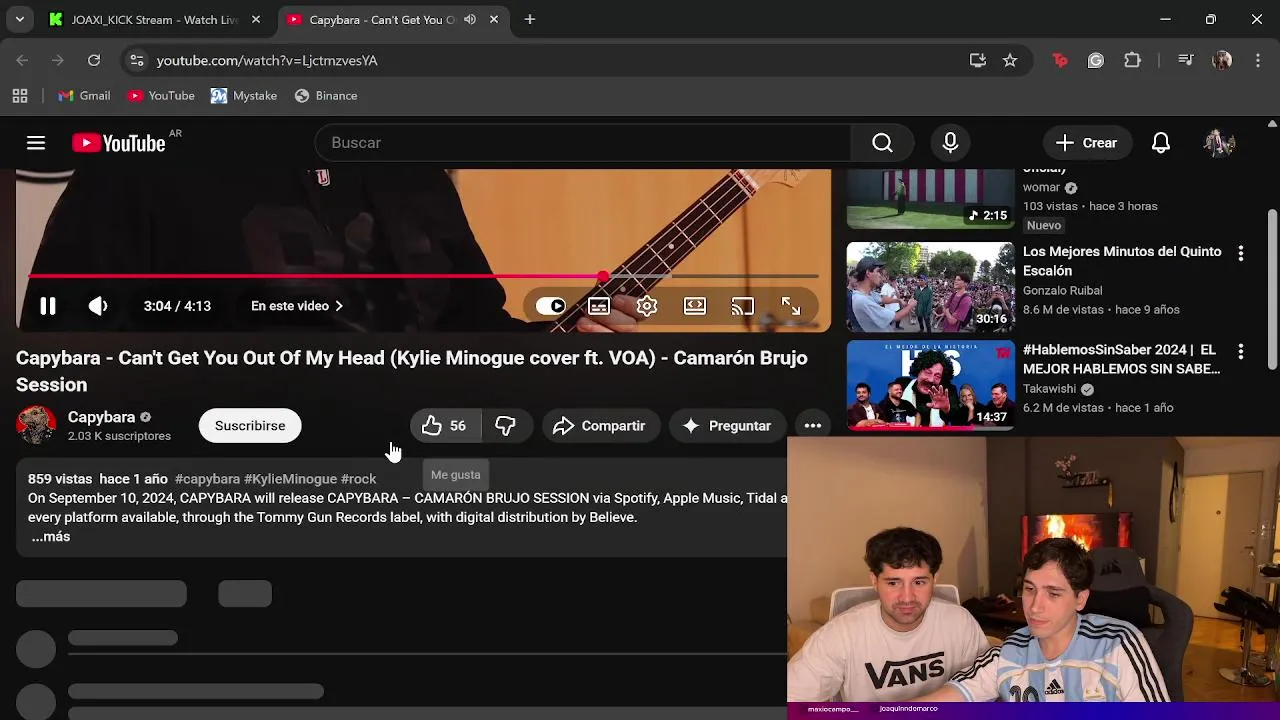Open media control button in toolbar

pos(1186,61)
